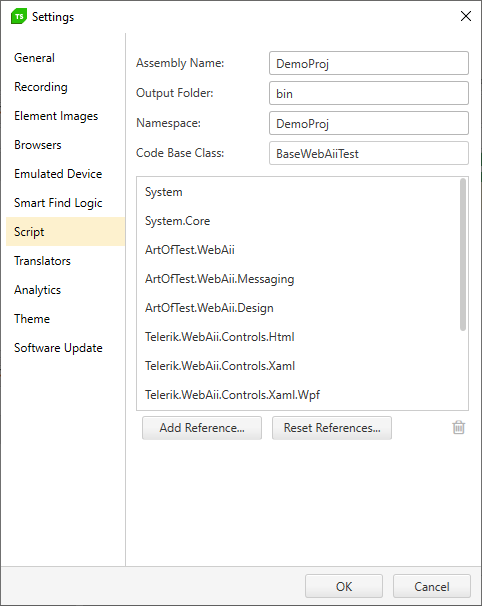Click the references list scrollbar
Viewport: 482px width, 606px height.
(x=463, y=254)
